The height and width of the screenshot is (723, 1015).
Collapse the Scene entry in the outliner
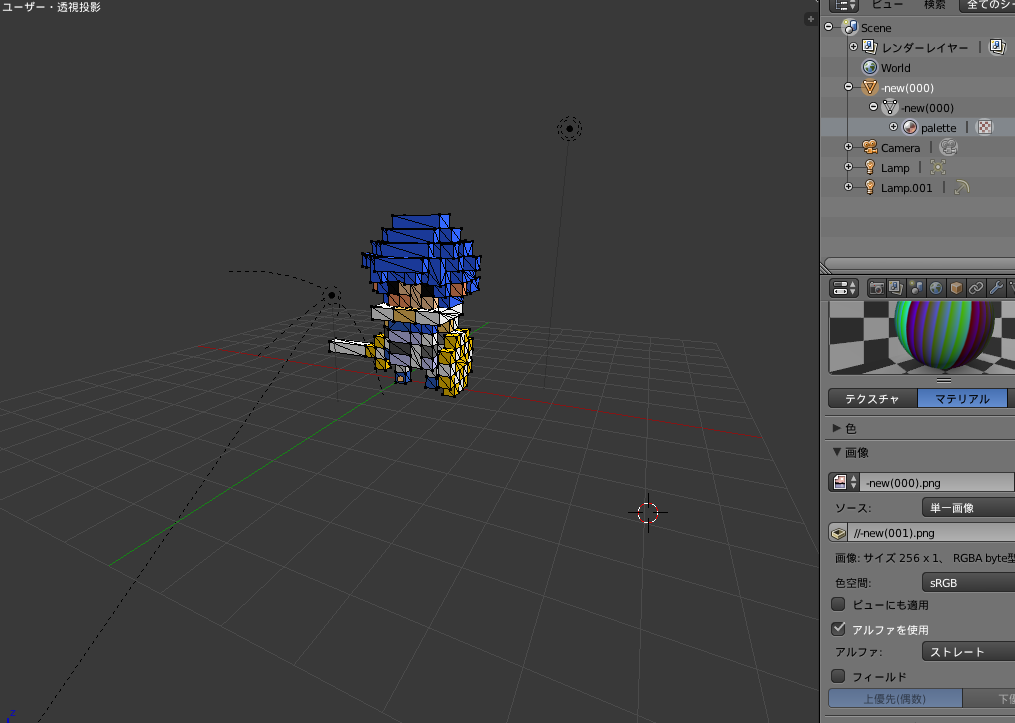coord(829,27)
